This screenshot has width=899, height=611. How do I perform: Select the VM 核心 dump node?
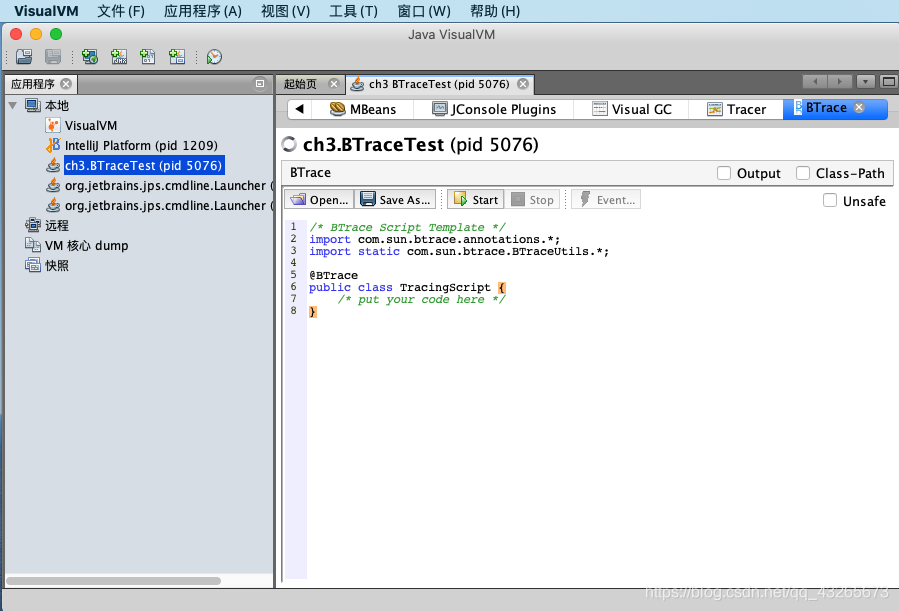pyautogui.click(x=87, y=246)
